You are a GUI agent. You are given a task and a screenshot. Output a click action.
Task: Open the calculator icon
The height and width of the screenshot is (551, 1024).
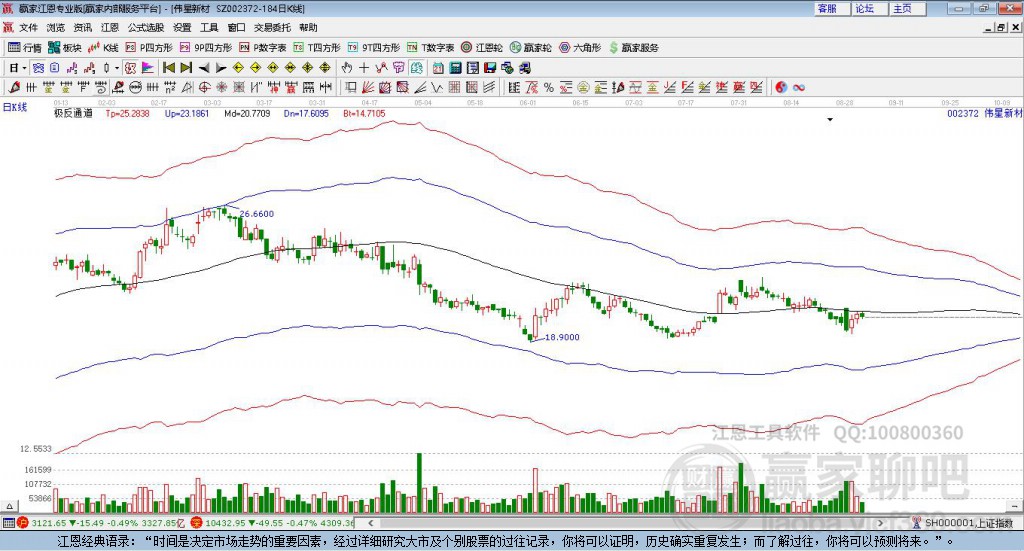[455, 68]
